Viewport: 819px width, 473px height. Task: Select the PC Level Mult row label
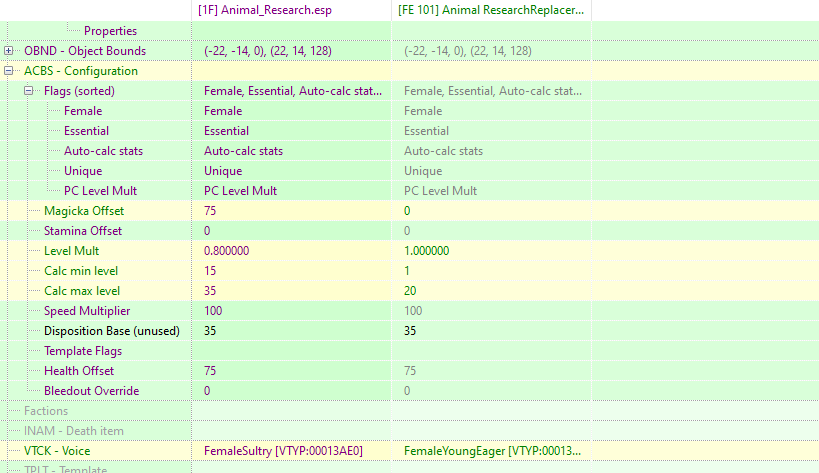tap(100, 191)
